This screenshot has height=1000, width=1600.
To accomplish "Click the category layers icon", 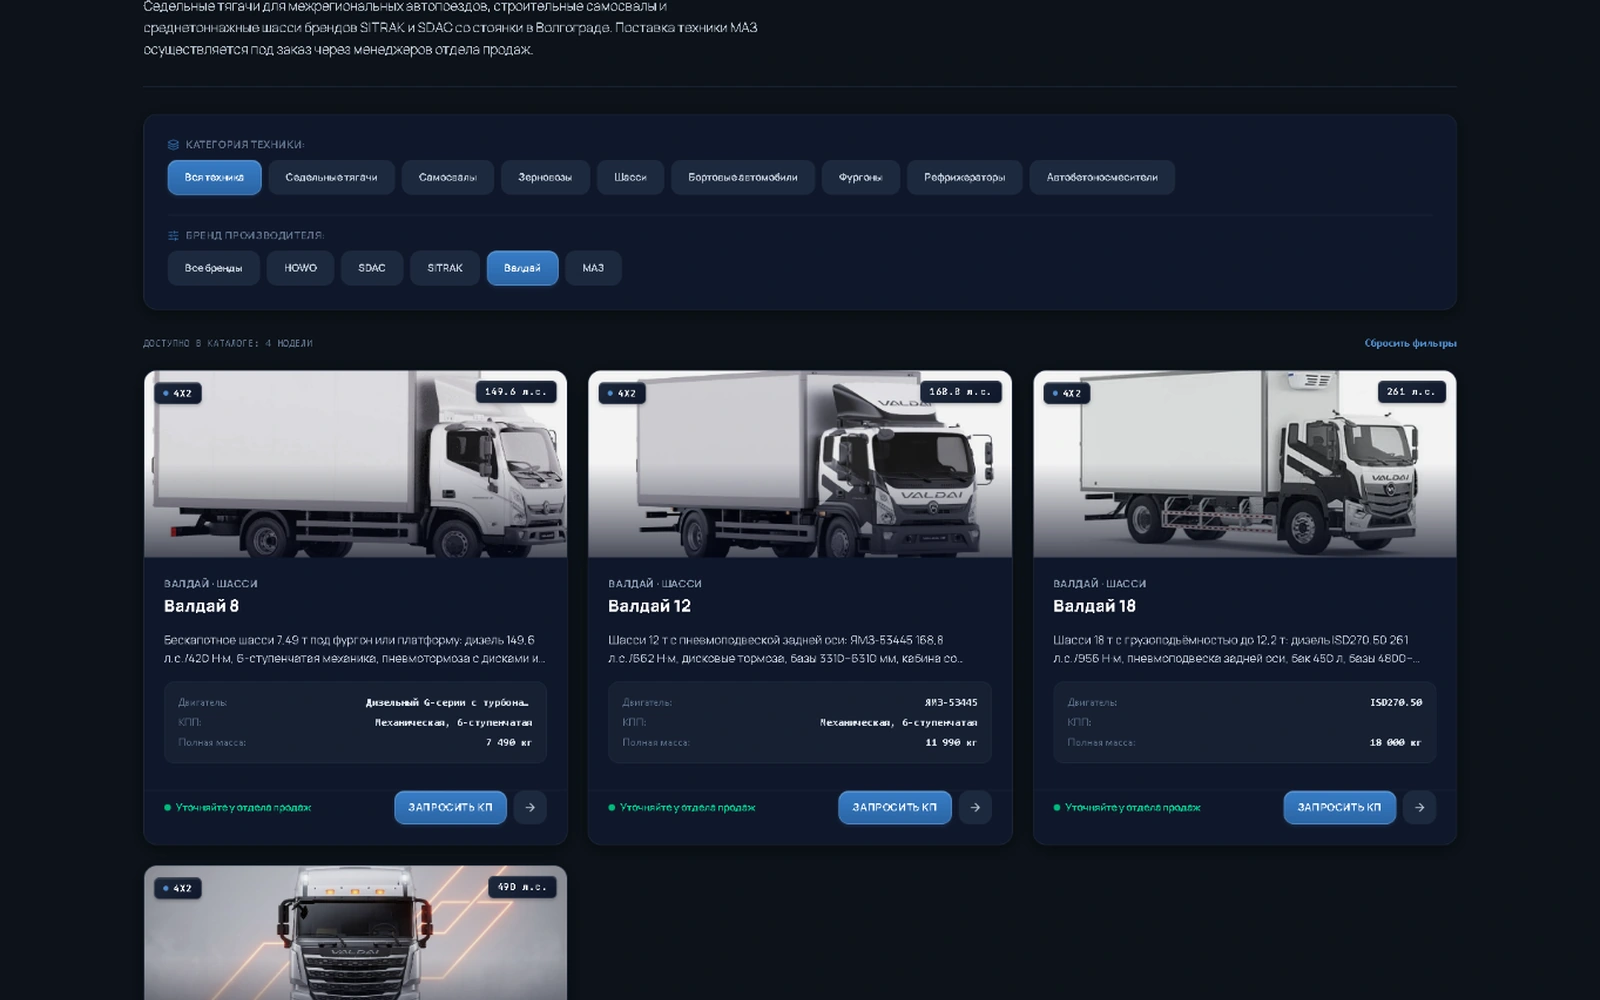I will tap(173, 145).
